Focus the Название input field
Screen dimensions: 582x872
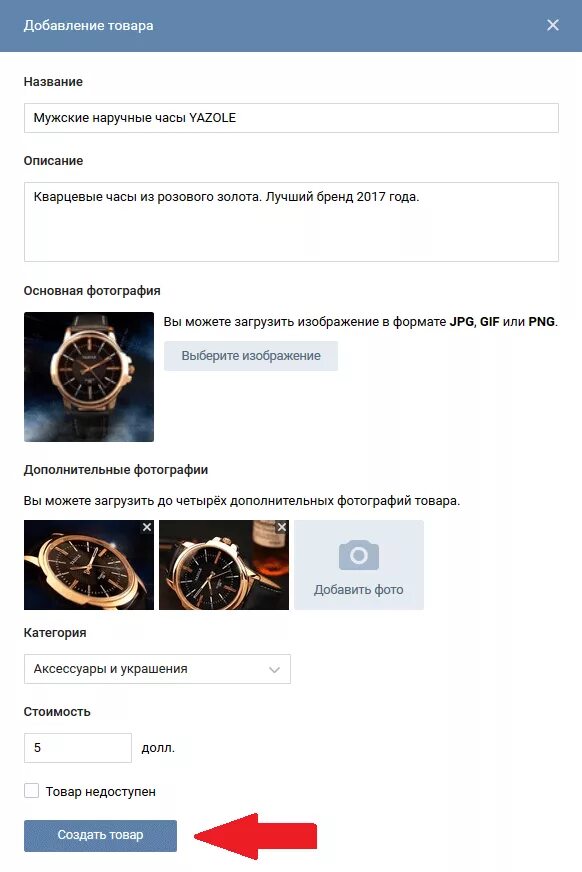291,118
